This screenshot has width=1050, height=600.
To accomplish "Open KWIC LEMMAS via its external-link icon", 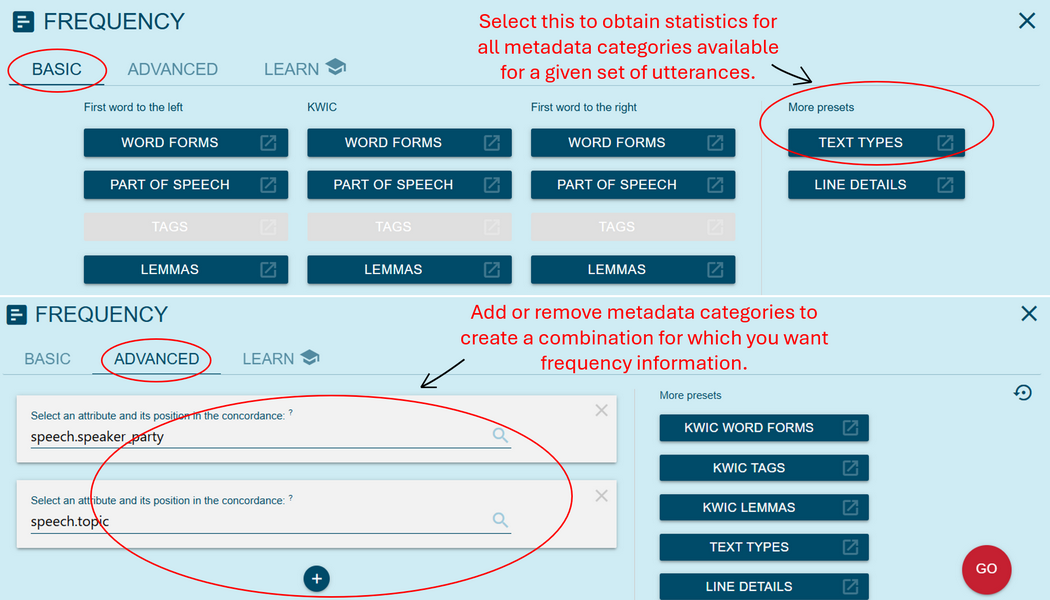I will point(853,507).
